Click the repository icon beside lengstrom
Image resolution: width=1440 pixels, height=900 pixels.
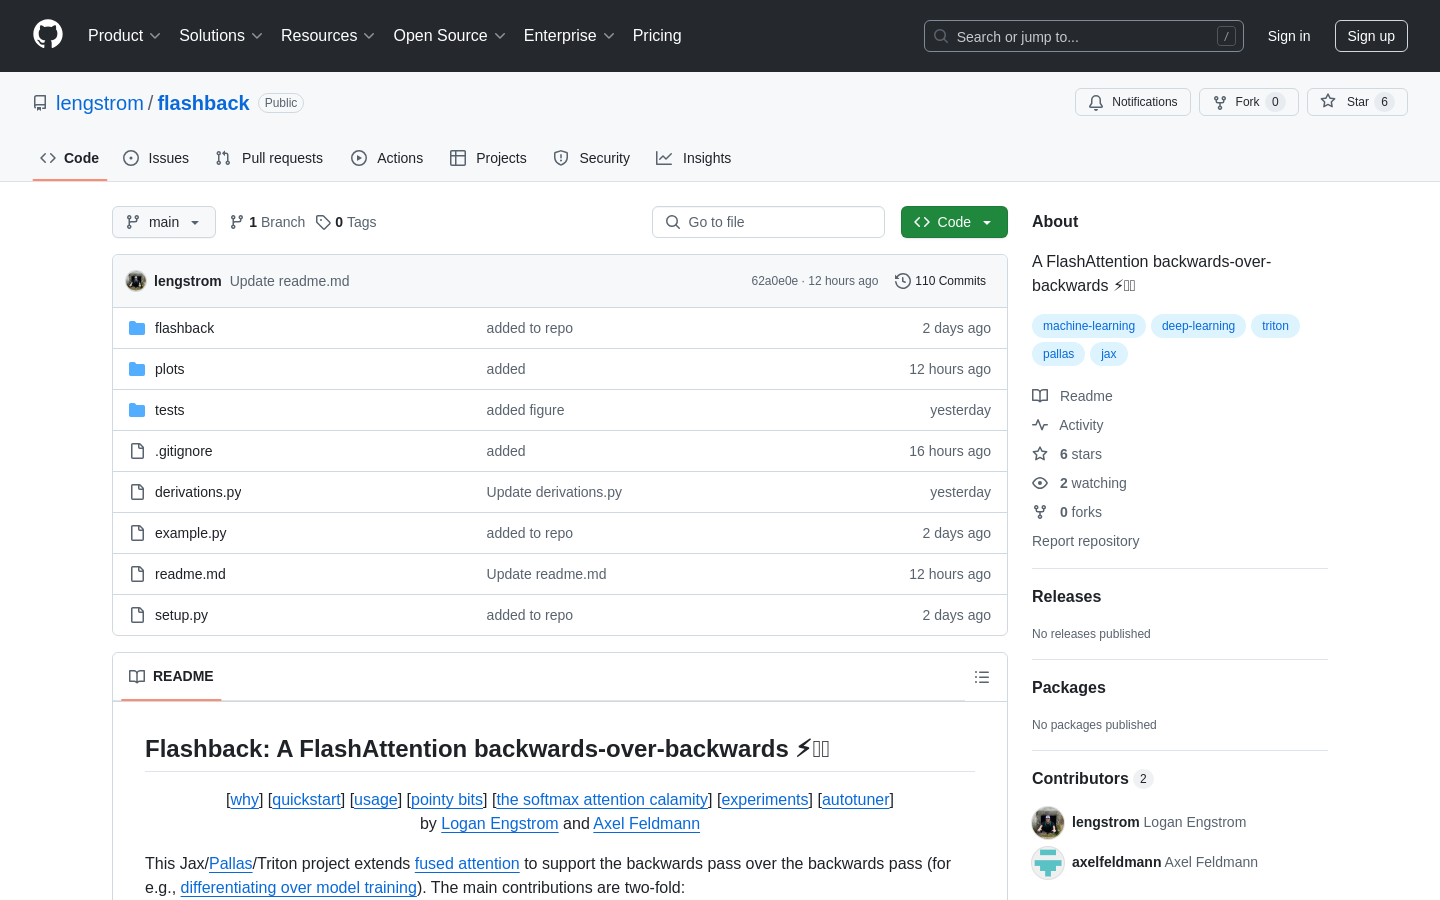coord(40,103)
